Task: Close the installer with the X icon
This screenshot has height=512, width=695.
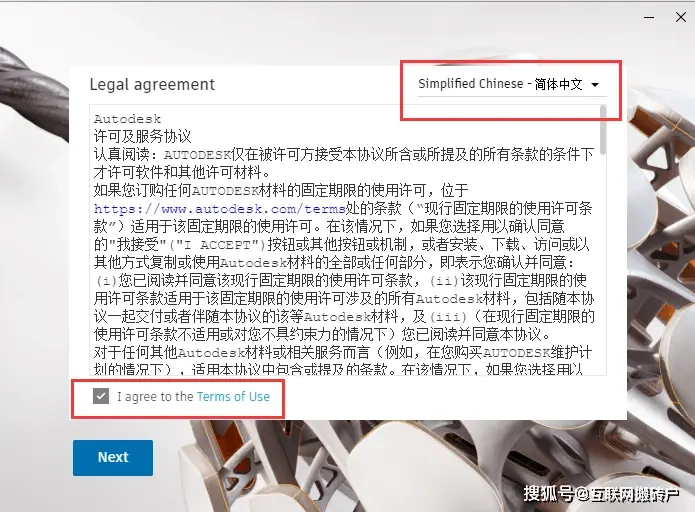Action: click(681, 17)
